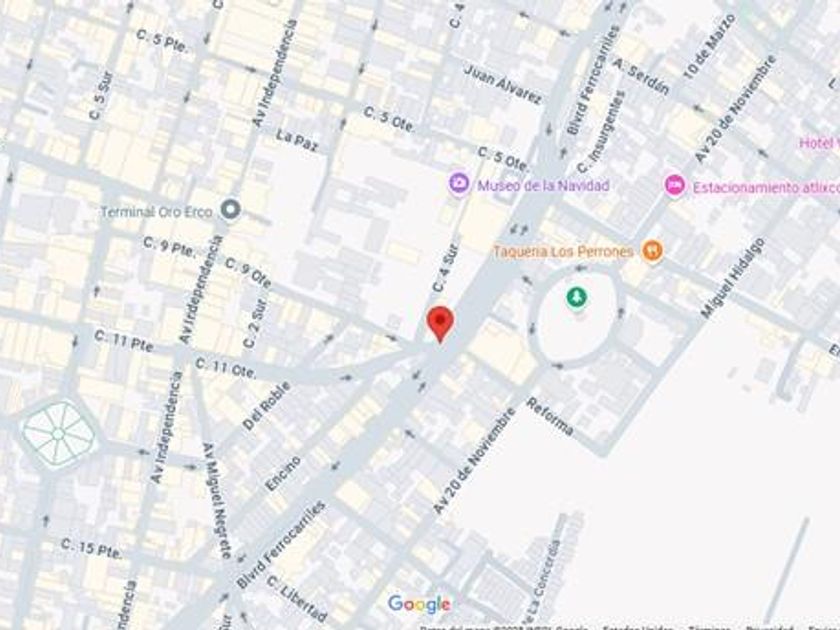Open the Museo de la Navidad camera icon
Image resolution: width=840 pixels, height=630 pixels.
459,184
